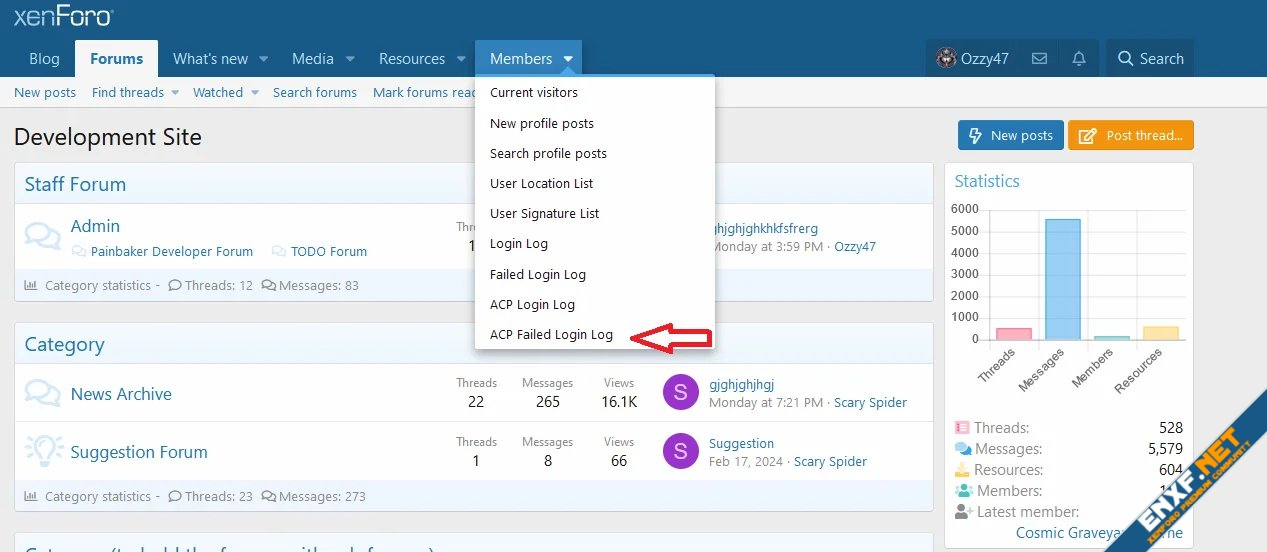Image resolution: width=1267 pixels, height=552 pixels.
Task: Open the Painbaker Developer Forum link
Action: tap(171, 252)
